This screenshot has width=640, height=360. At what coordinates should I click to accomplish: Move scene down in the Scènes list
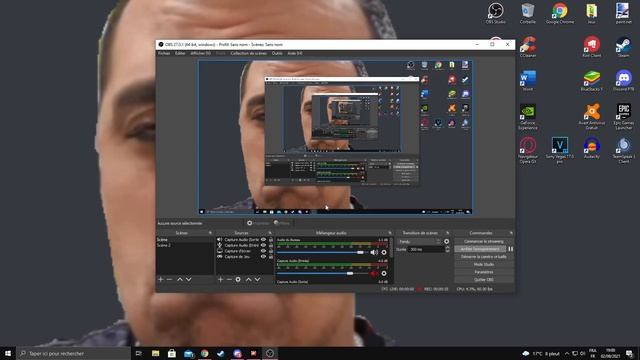point(189,280)
